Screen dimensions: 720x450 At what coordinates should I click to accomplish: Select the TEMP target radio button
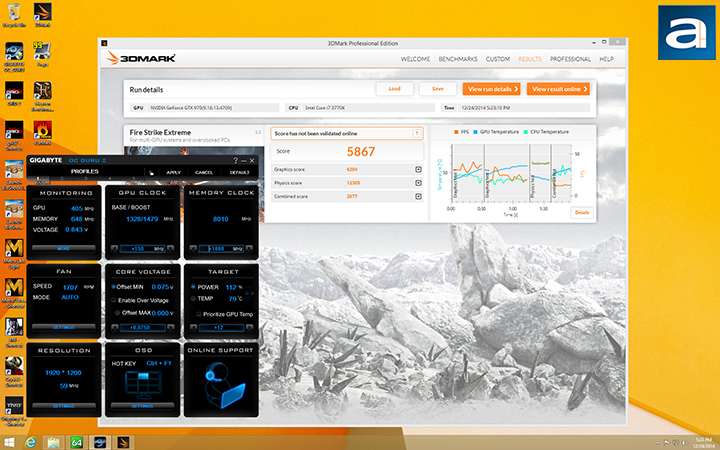(191, 298)
